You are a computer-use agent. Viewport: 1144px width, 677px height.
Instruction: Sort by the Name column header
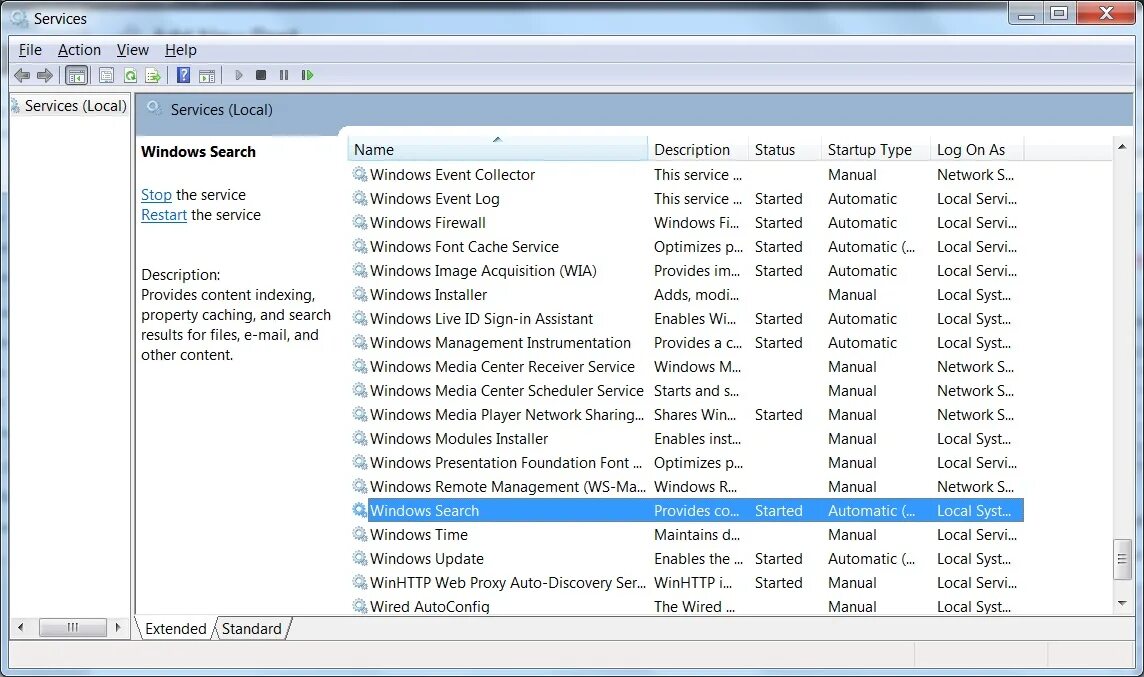point(498,150)
